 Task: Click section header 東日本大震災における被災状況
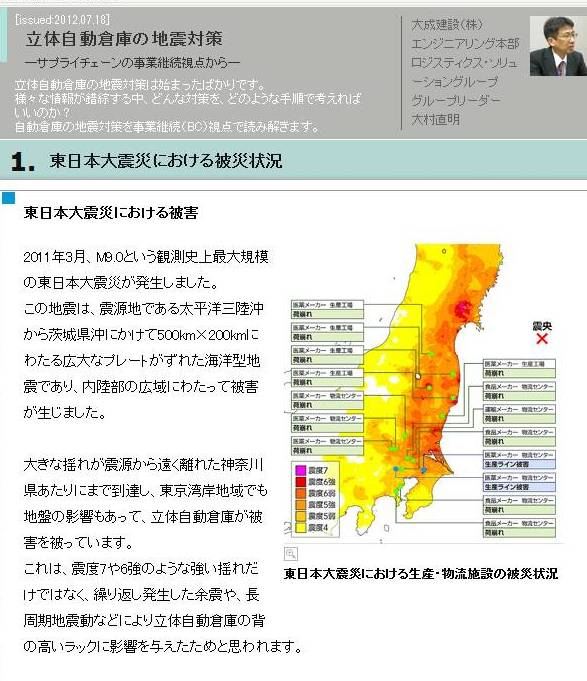point(166,161)
